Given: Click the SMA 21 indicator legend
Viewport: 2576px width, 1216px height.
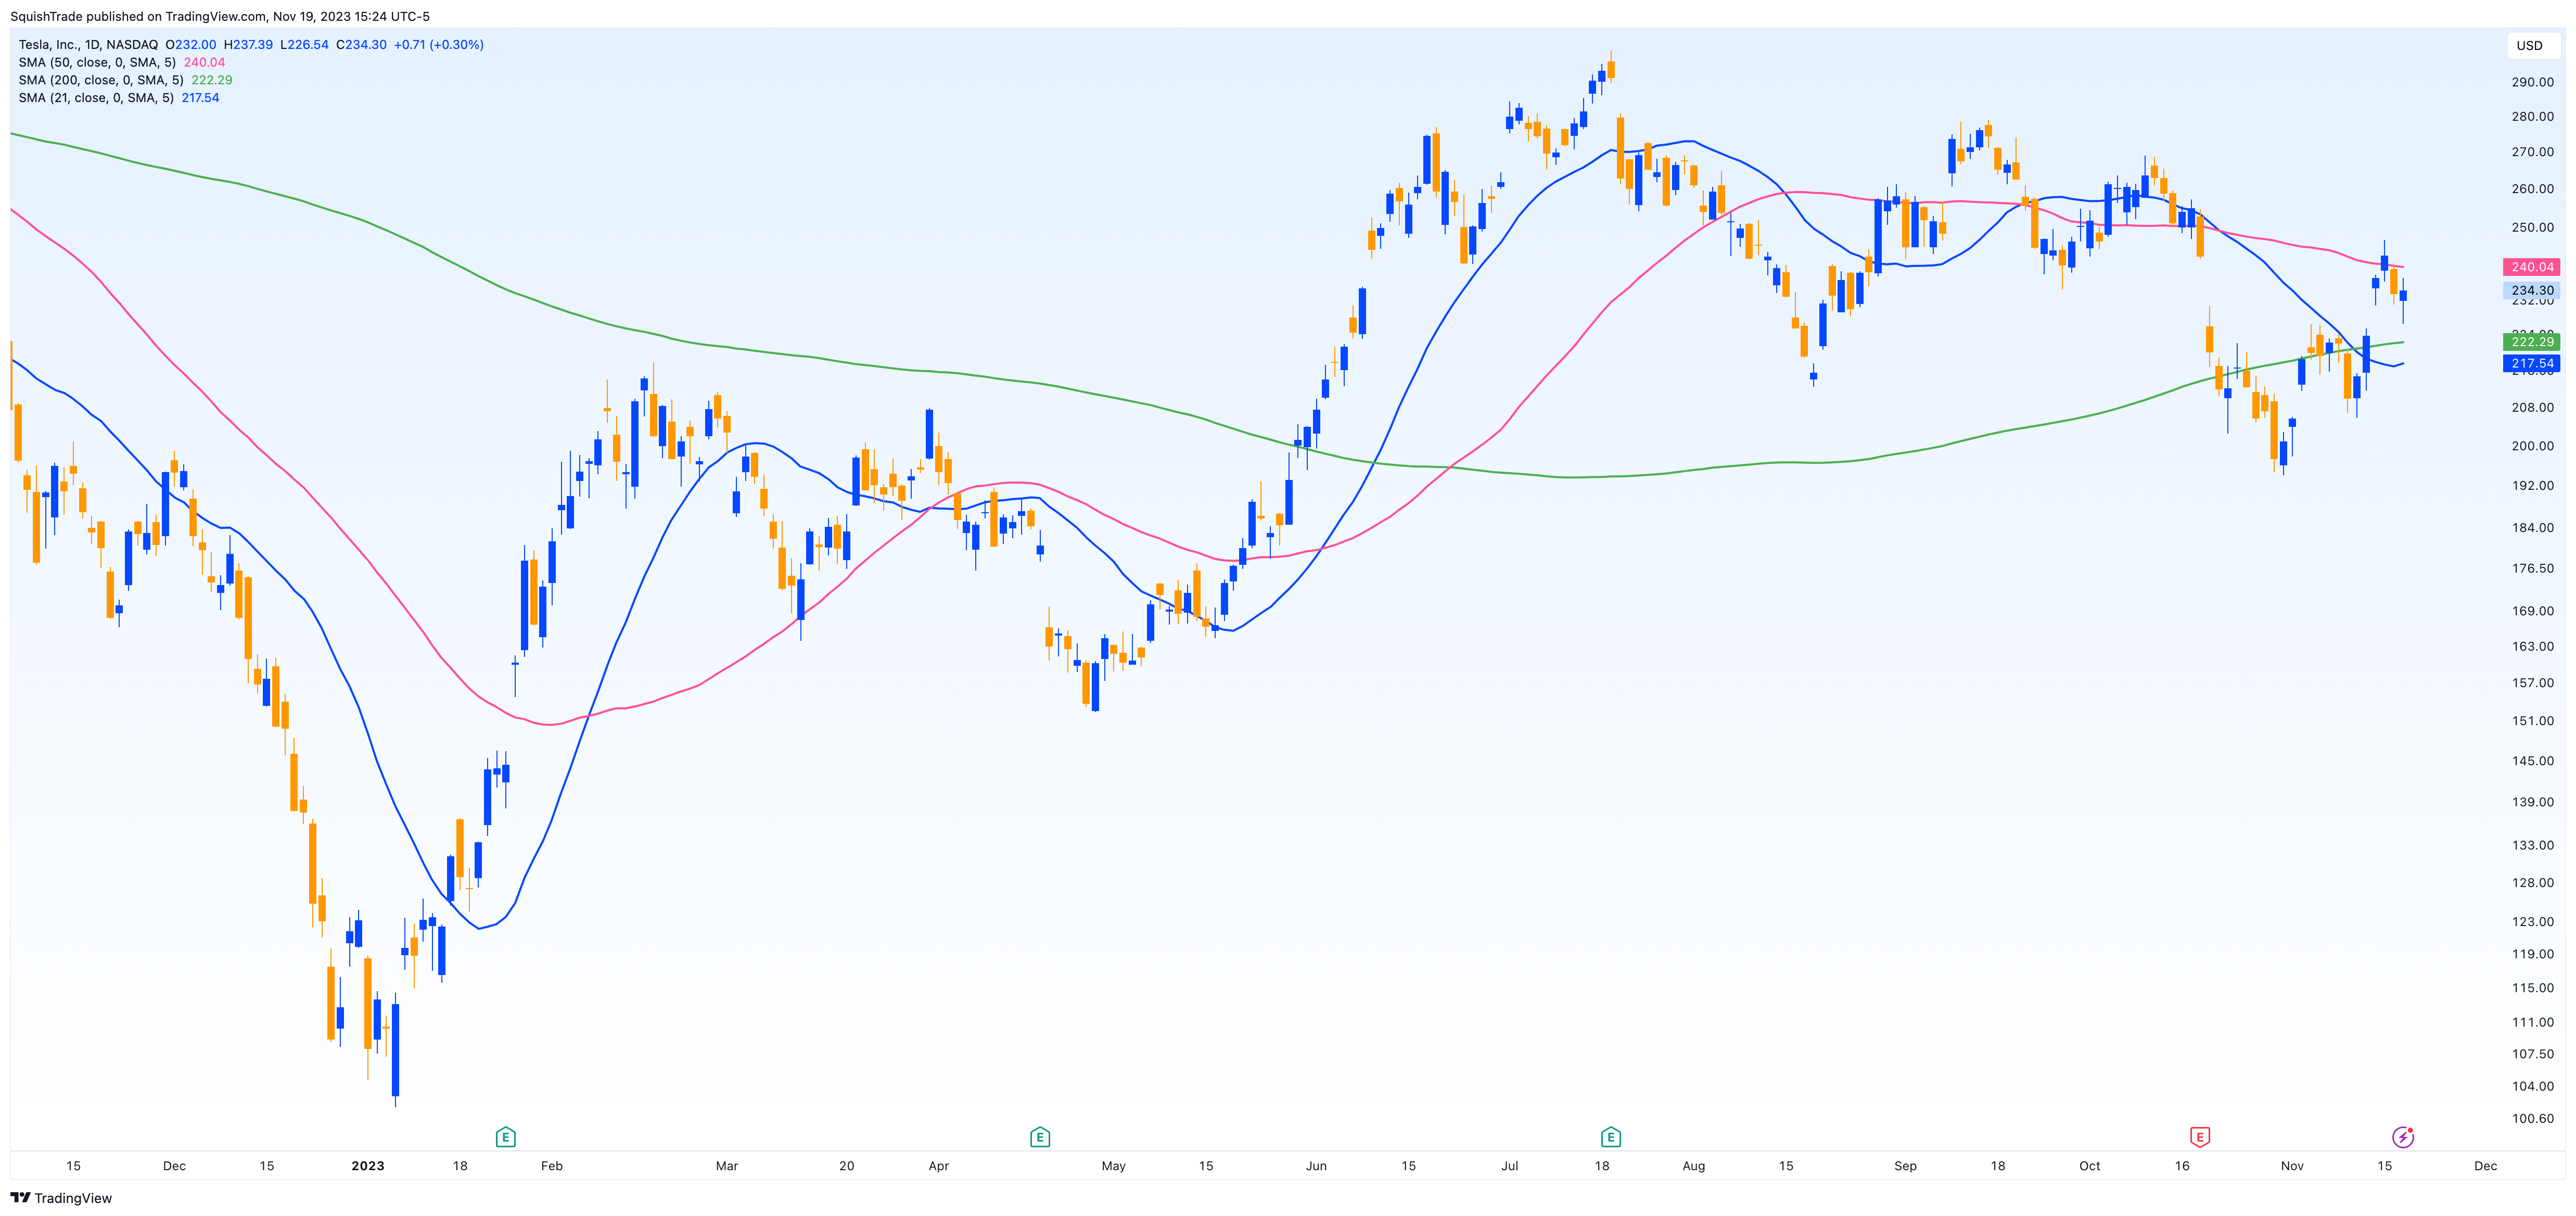Looking at the screenshot, I should [x=96, y=98].
